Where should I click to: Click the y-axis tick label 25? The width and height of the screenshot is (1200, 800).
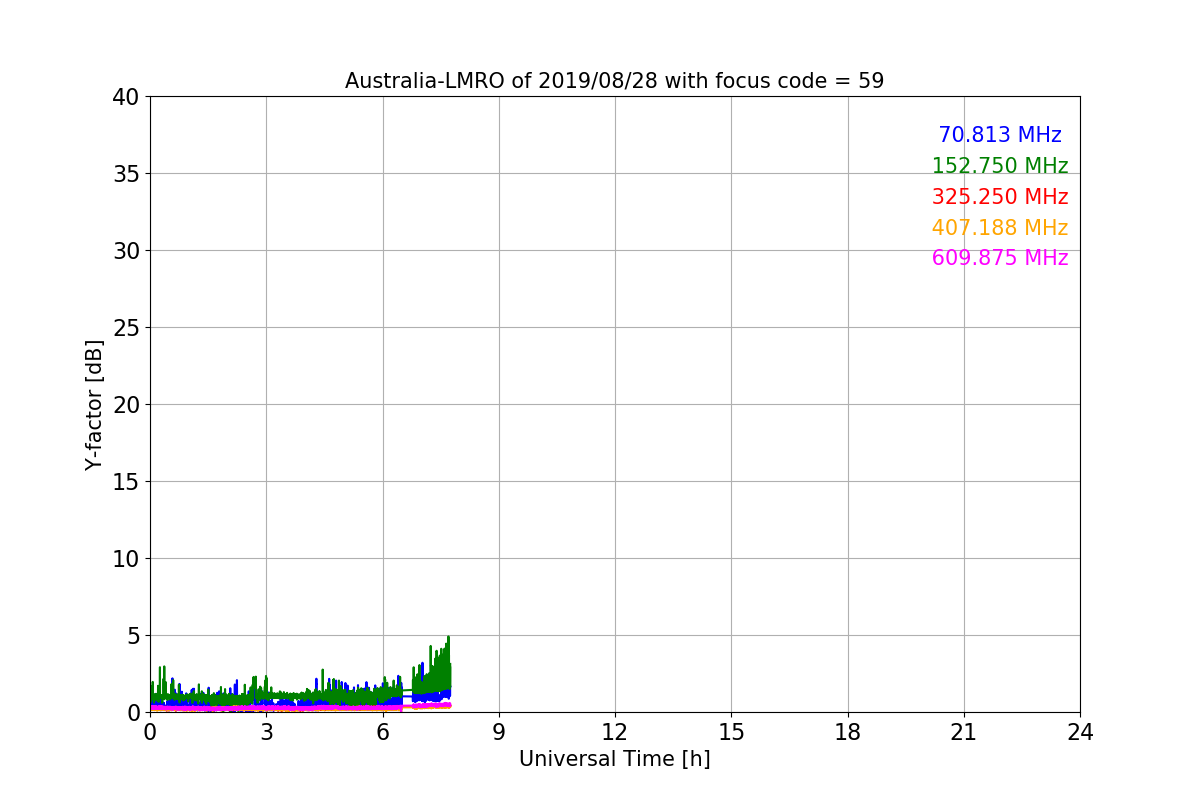coord(125,328)
